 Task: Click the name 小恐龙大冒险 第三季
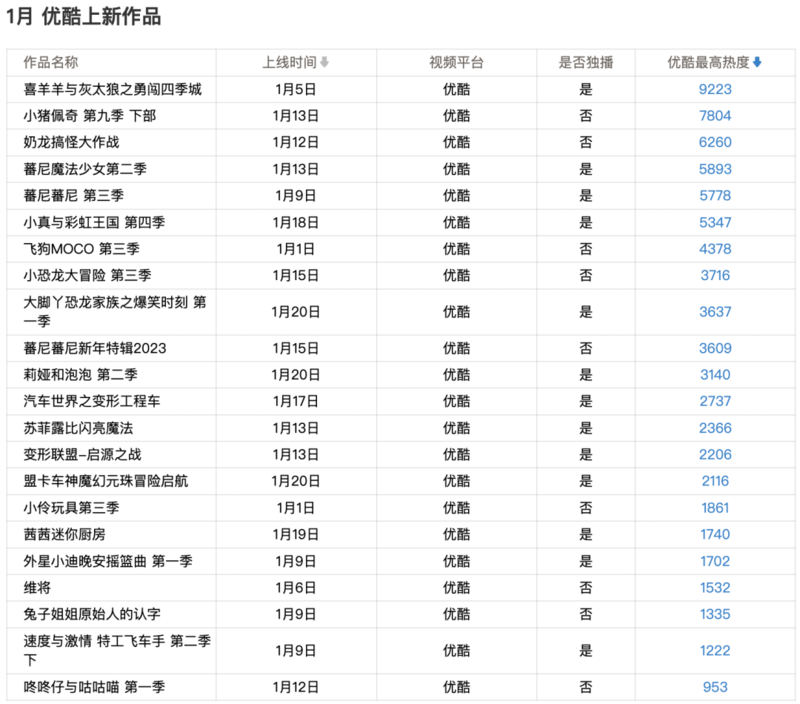tap(87, 275)
